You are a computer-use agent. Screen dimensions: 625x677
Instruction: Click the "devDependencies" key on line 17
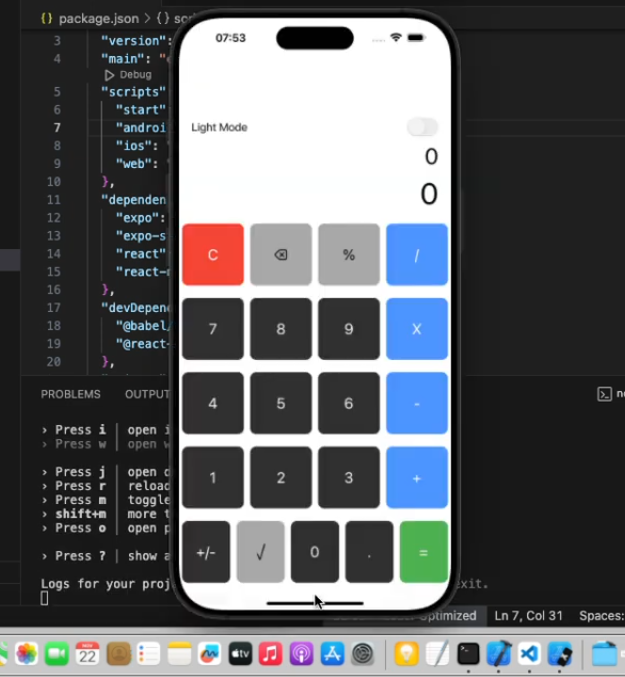coord(136,307)
